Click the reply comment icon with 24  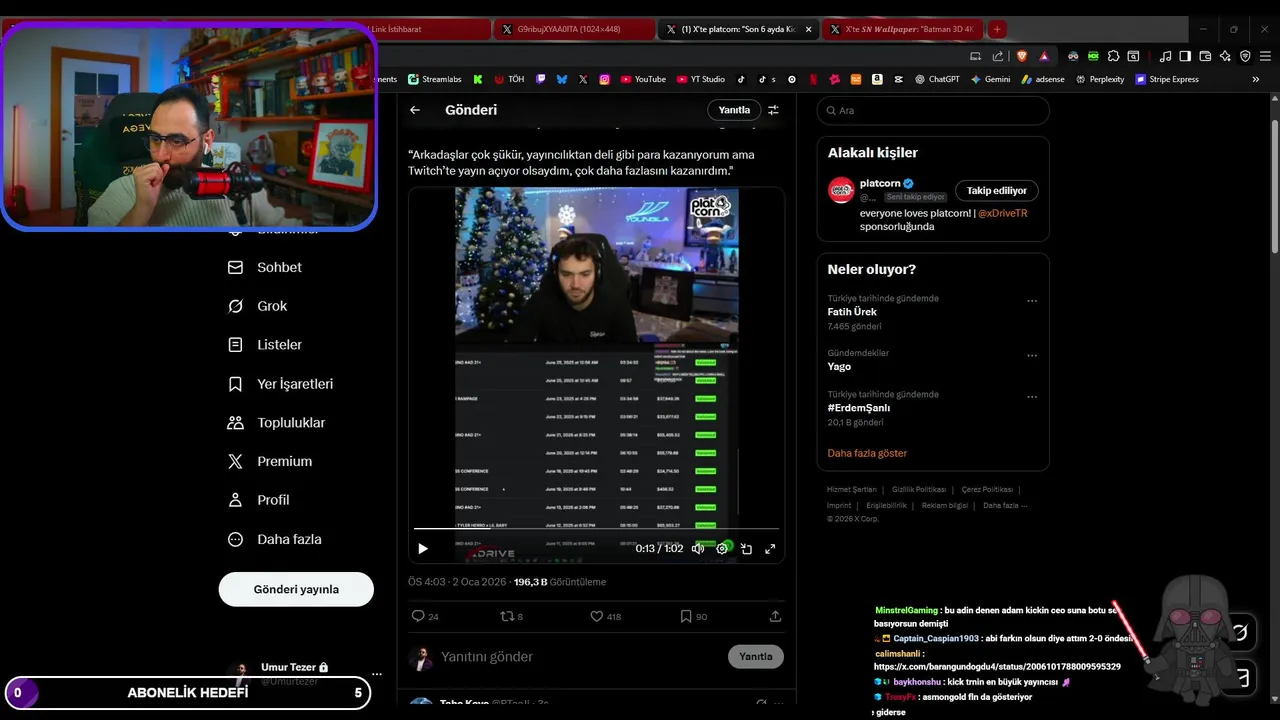[x=425, y=616]
